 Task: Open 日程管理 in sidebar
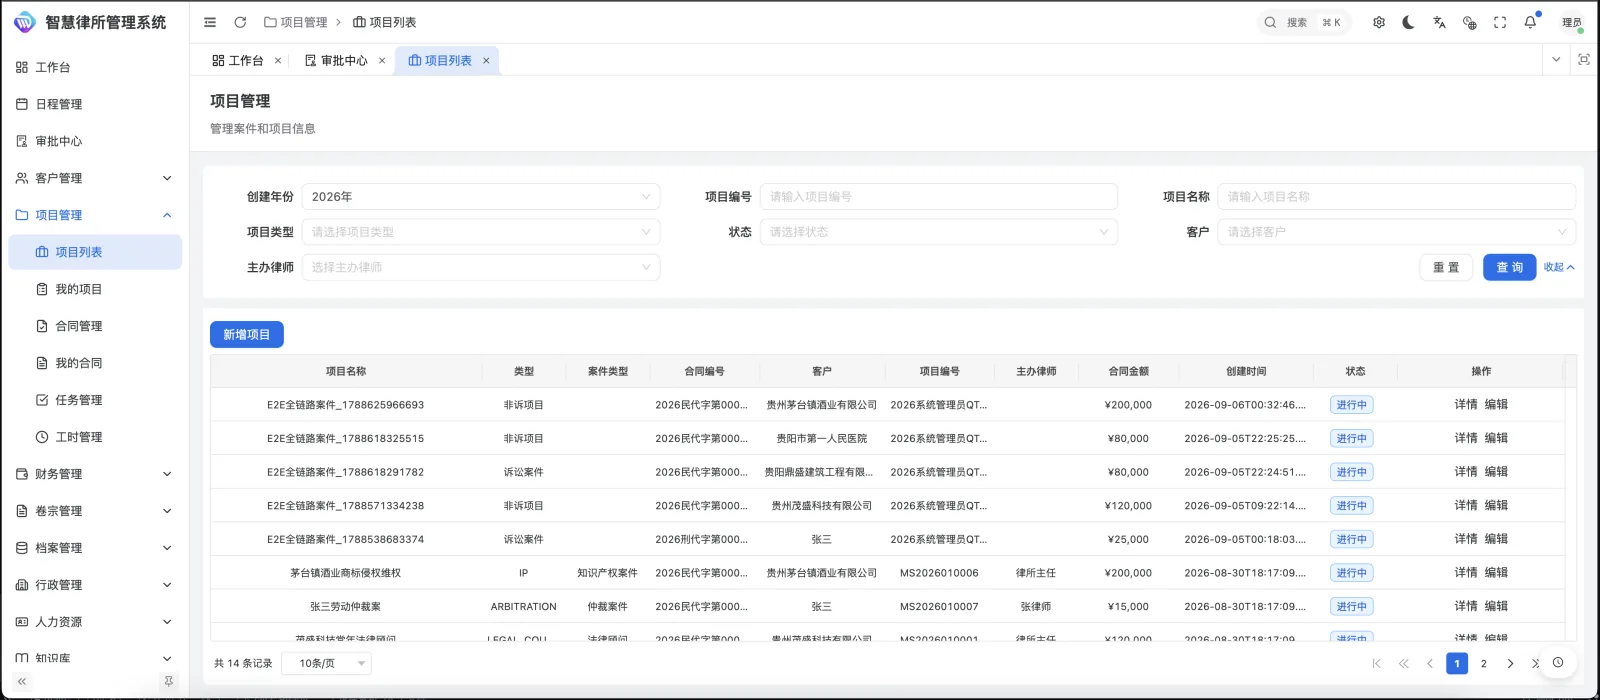(95, 104)
